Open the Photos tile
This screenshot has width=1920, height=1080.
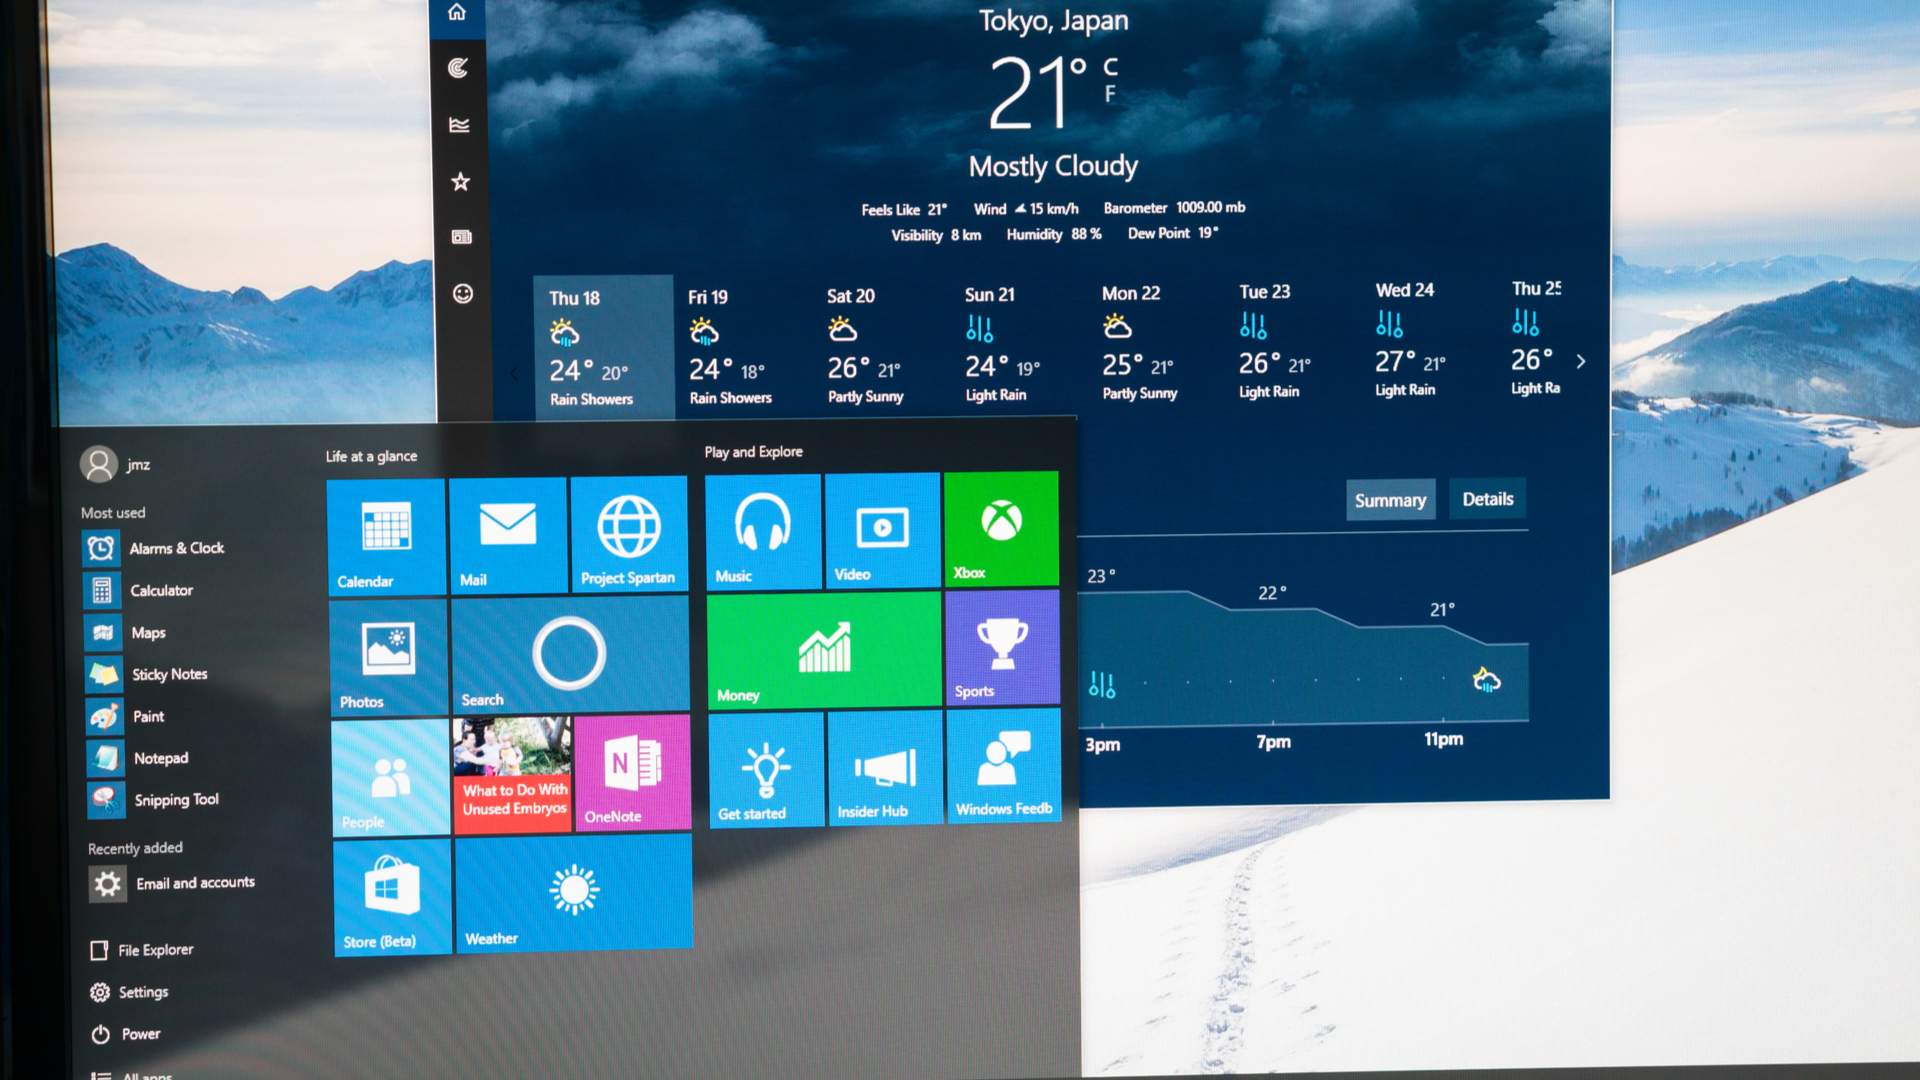[388, 657]
